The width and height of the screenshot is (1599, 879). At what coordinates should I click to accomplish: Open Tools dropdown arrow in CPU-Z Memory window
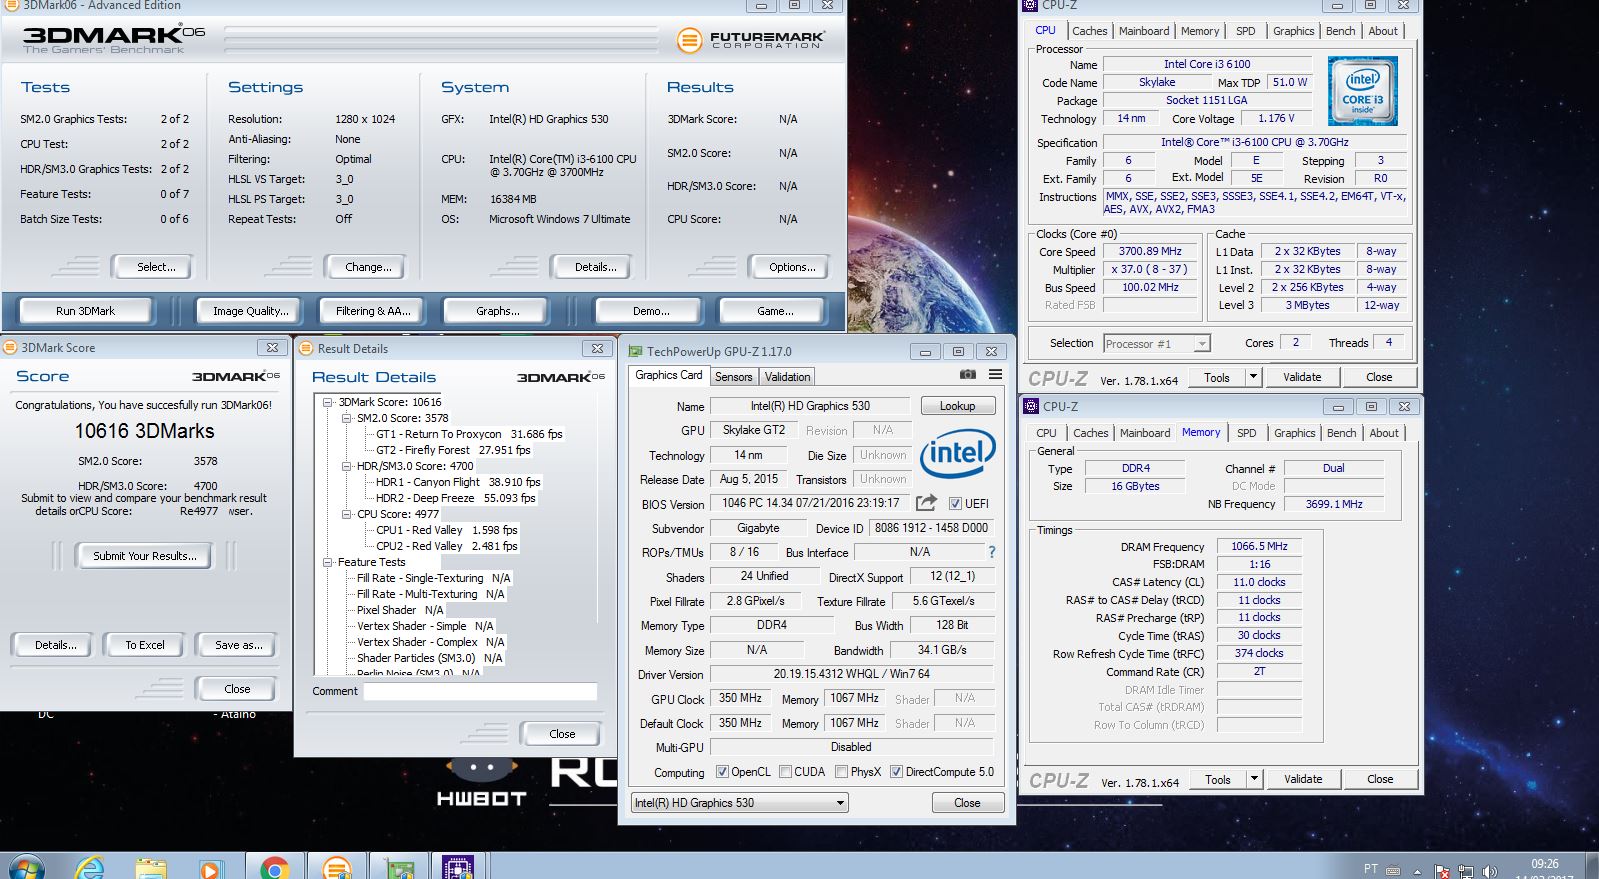click(1254, 779)
